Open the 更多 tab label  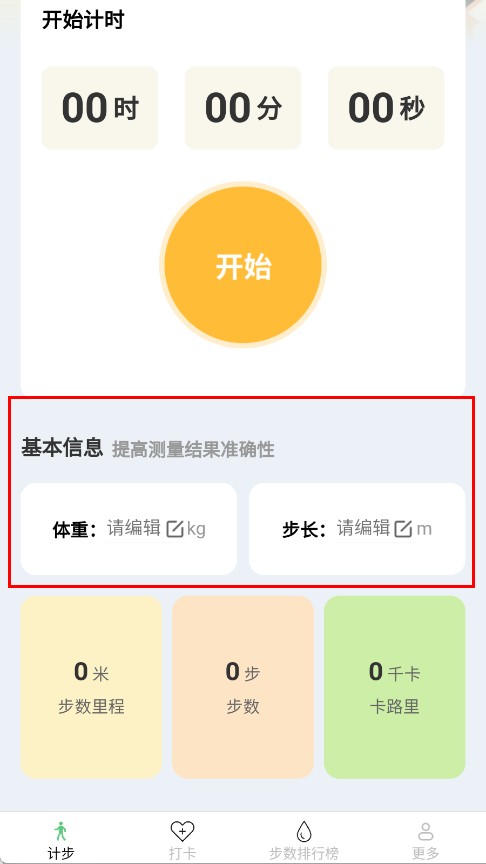point(425,854)
